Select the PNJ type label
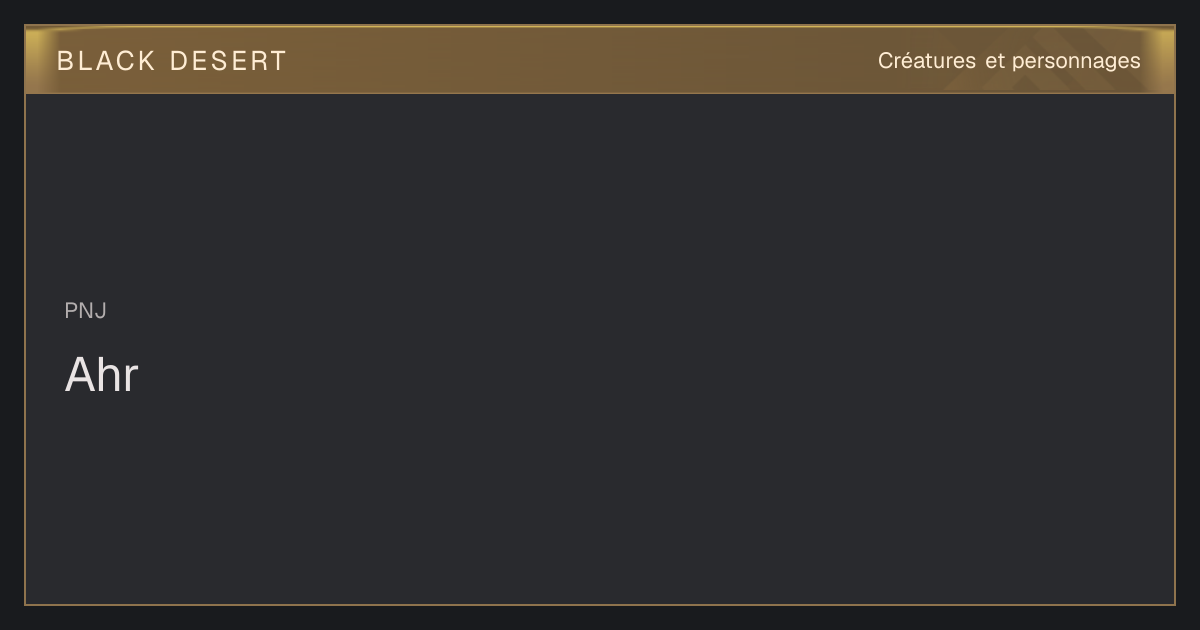This screenshot has width=1200, height=630. click(86, 311)
